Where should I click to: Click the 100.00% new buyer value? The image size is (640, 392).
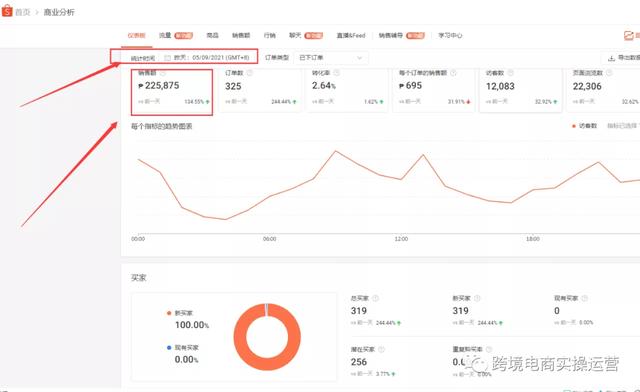click(192, 325)
